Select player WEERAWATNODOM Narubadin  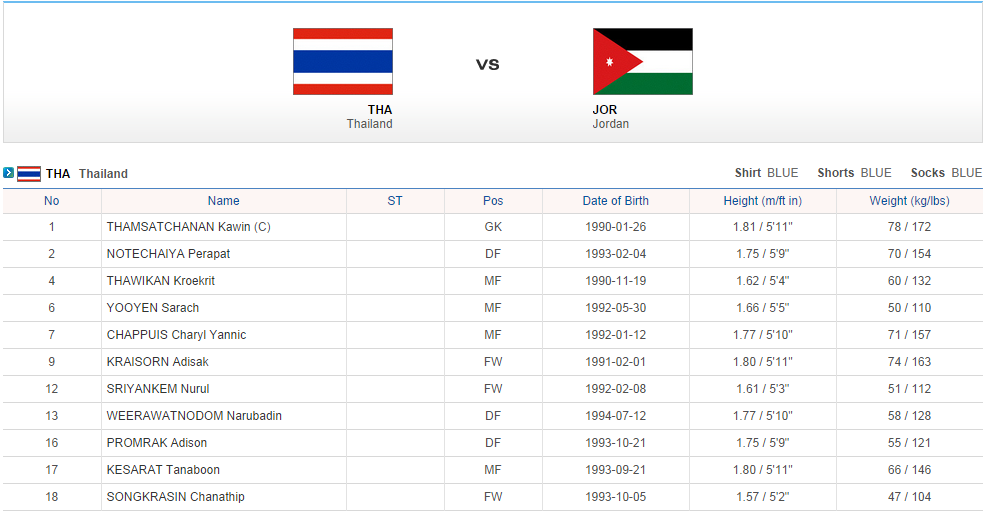tap(194, 416)
